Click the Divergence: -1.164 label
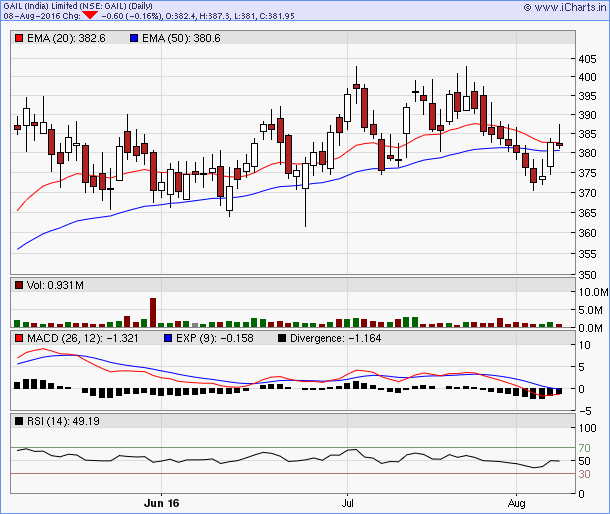The image size is (610, 514). [336, 338]
